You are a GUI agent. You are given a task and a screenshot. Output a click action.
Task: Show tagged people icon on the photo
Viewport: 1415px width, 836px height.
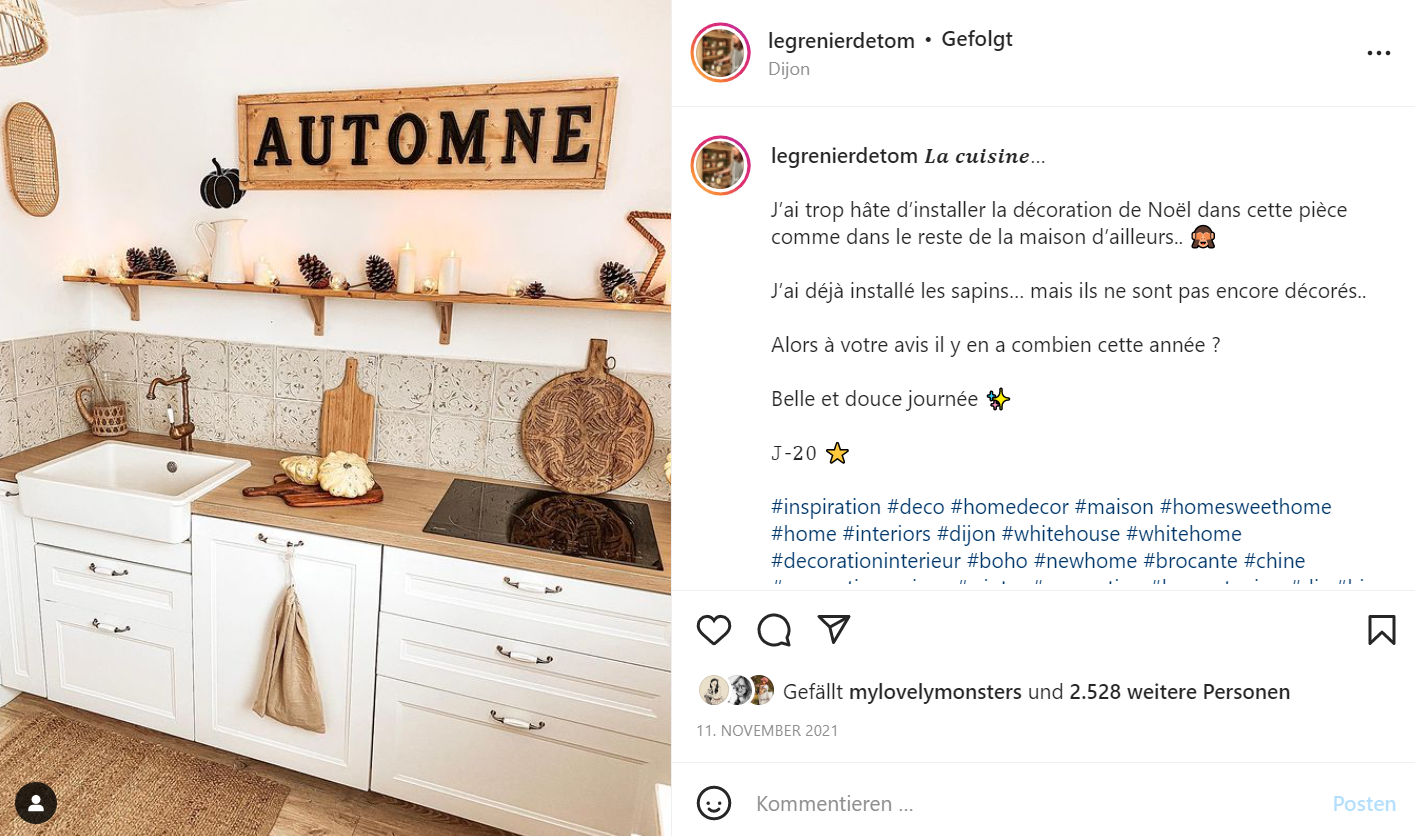36,802
